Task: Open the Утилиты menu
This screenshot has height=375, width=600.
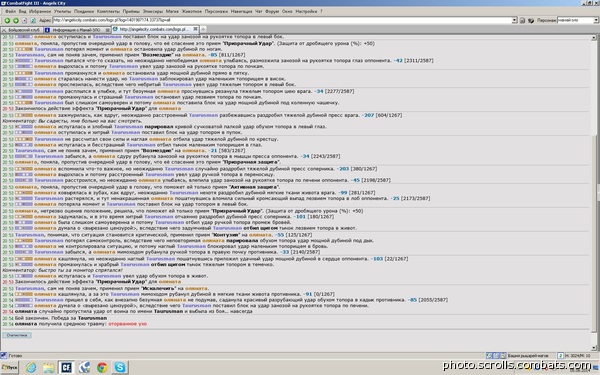Action: pos(62,11)
